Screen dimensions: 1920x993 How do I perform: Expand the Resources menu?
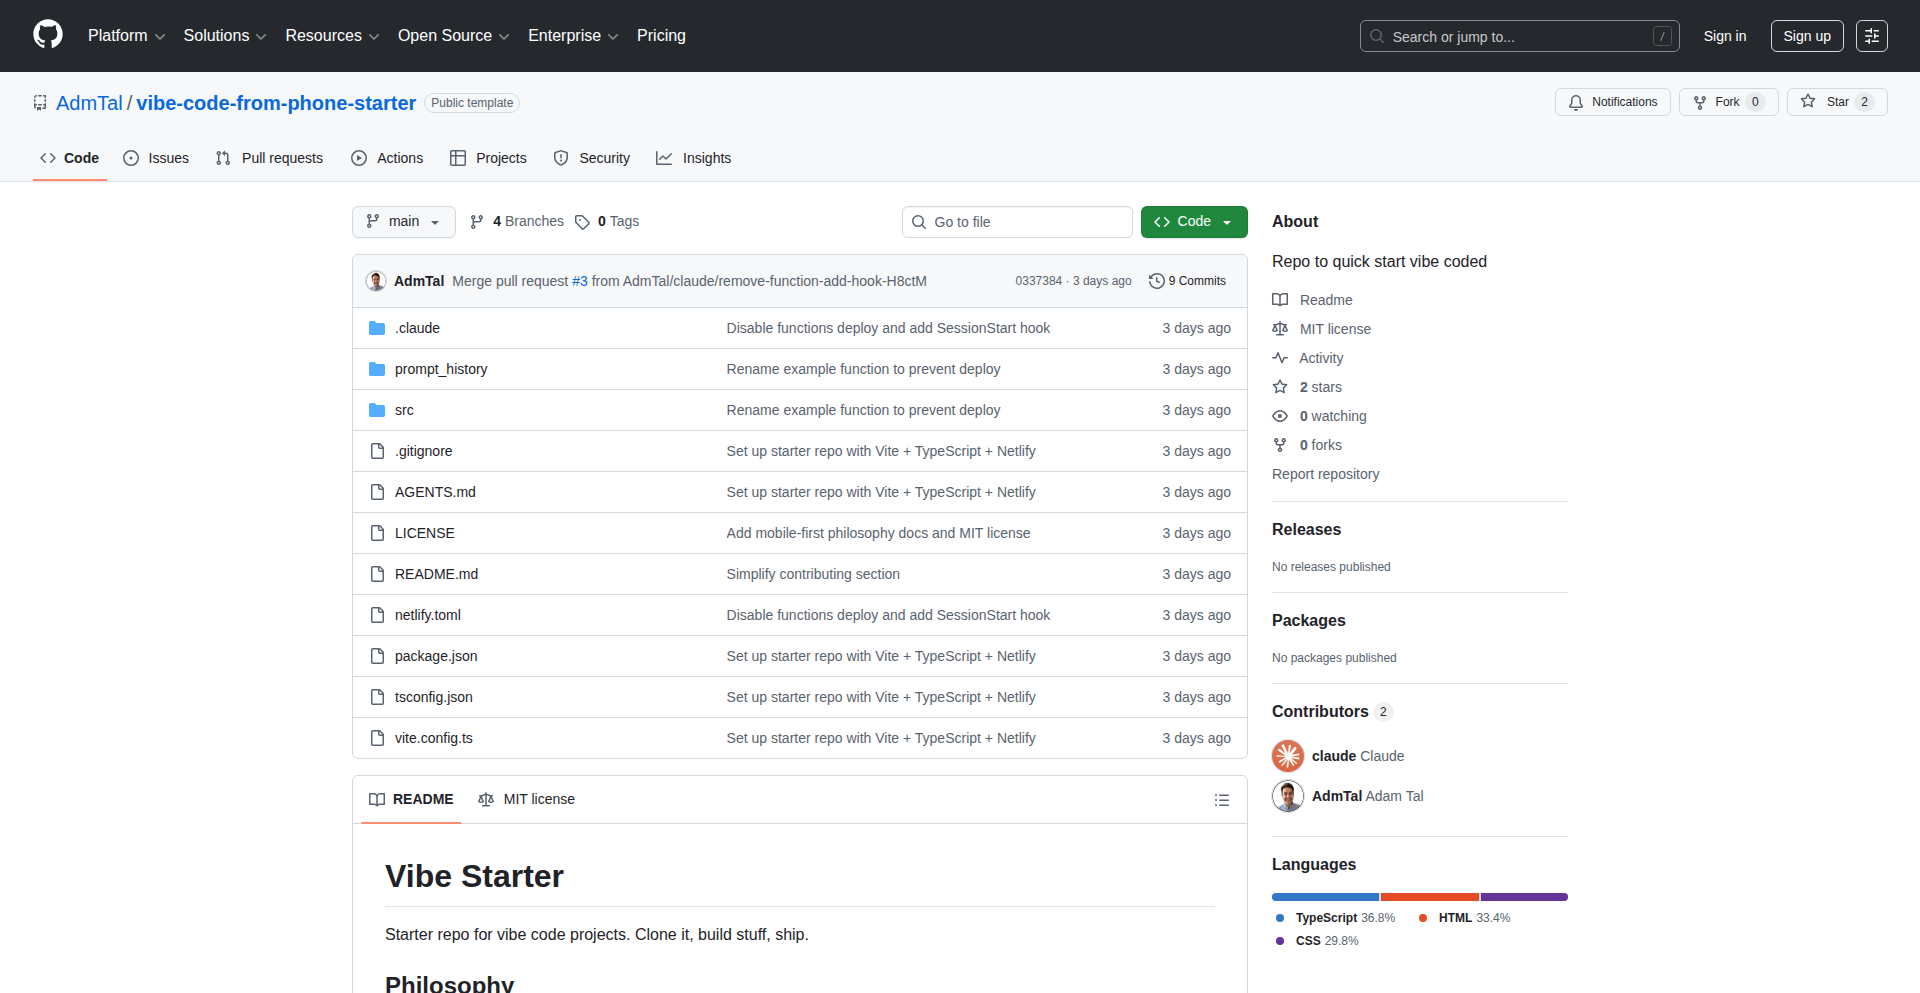pyautogui.click(x=332, y=36)
